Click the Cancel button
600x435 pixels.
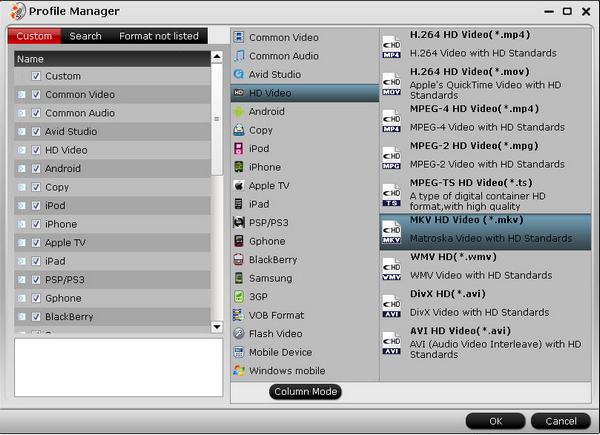pyautogui.click(x=561, y=421)
